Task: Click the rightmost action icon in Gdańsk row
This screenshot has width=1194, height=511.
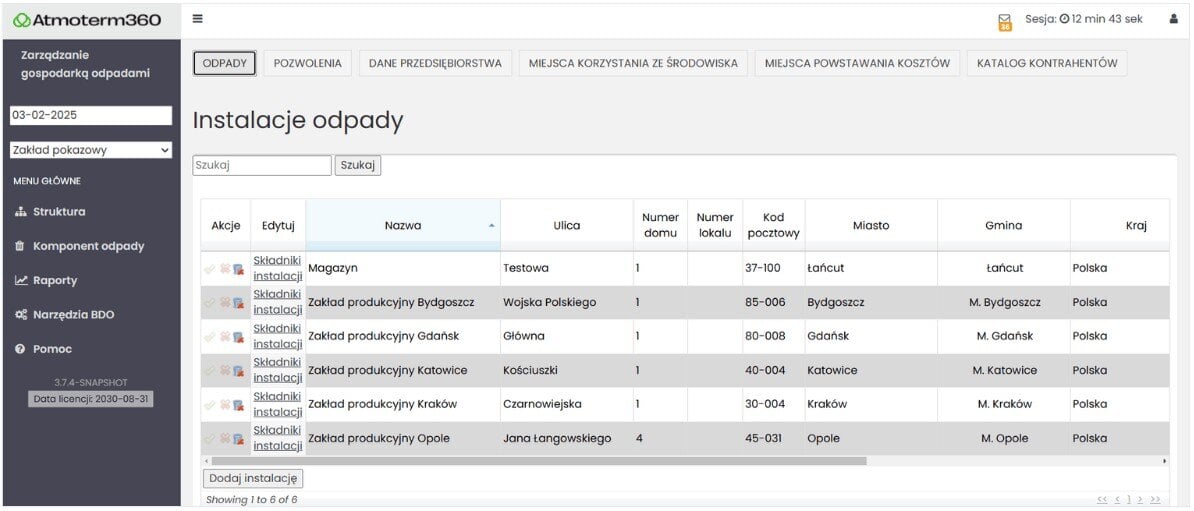Action: [239, 337]
